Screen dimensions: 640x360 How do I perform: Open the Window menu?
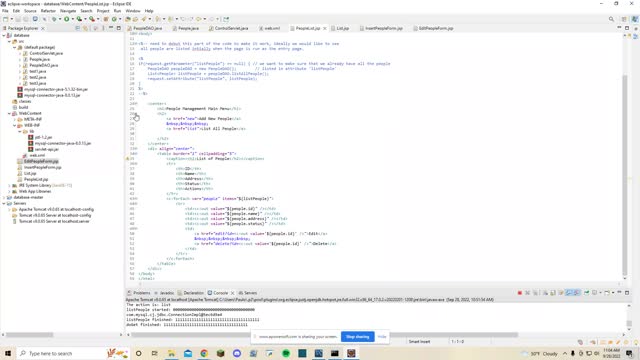tap(133, 11)
